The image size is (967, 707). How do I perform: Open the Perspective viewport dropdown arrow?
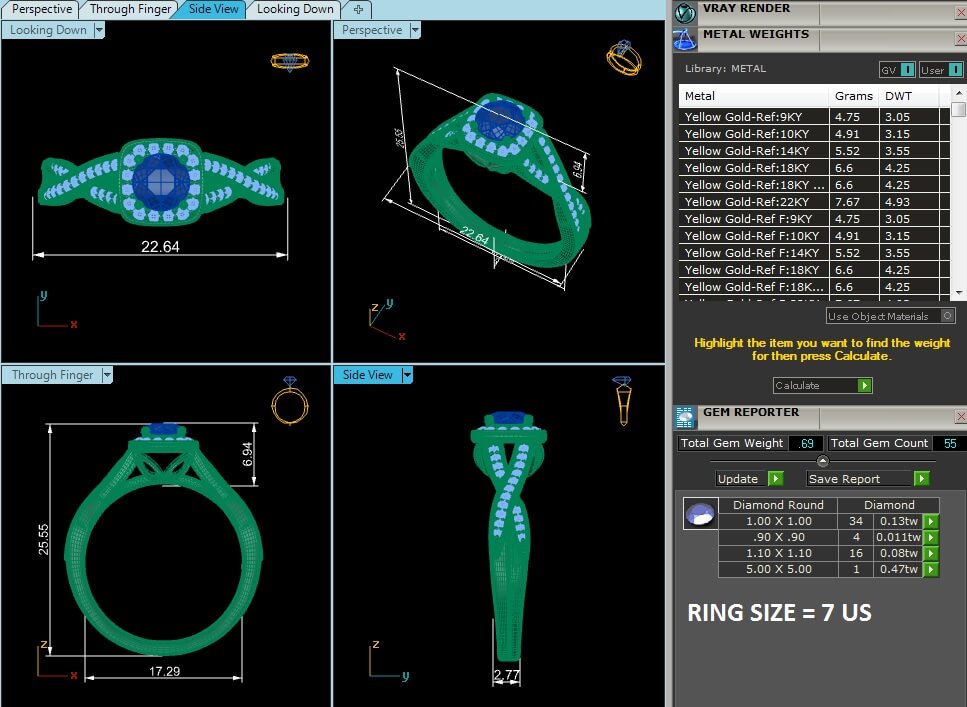point(415,30)
